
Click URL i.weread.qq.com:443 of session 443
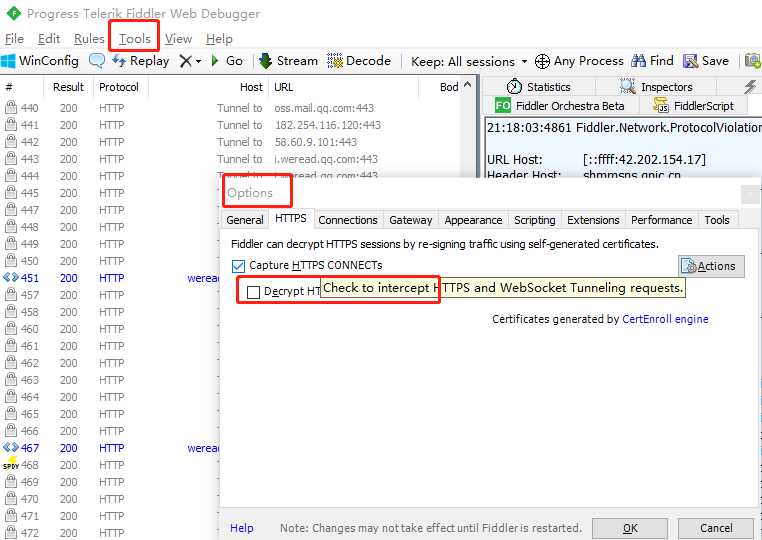click(326, 159)
